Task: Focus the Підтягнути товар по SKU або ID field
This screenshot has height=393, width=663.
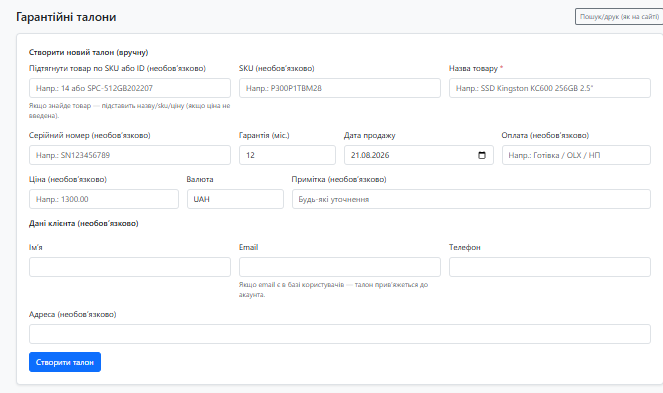Action: pyautogui.click(x=130, y=88)
